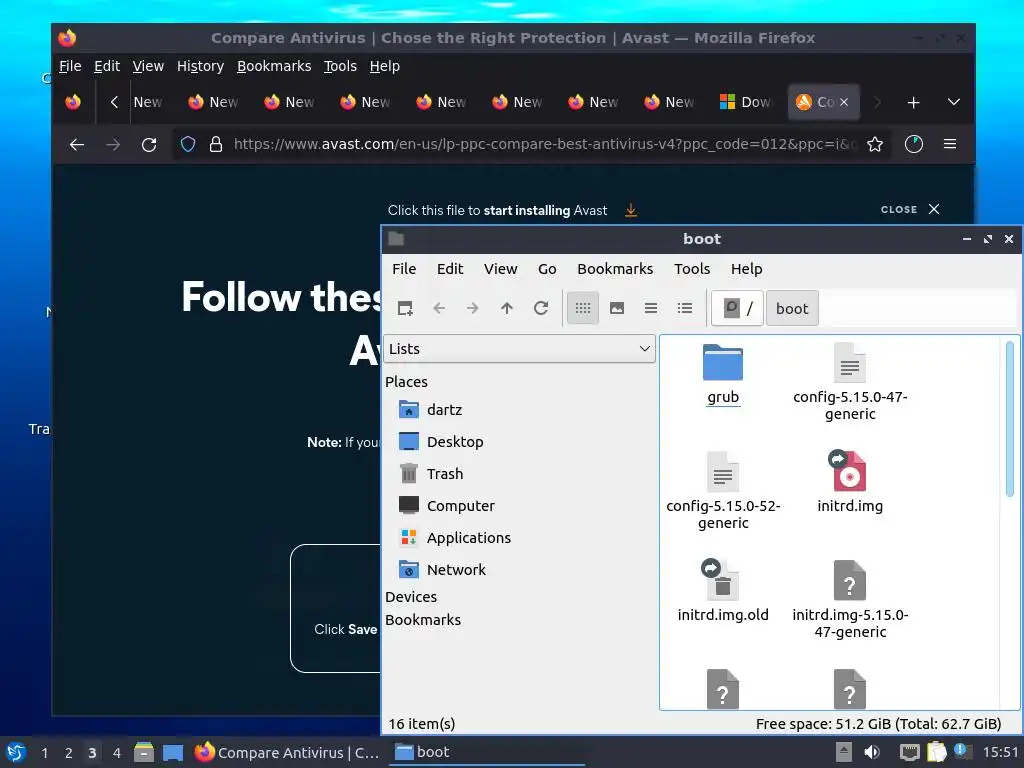Screen dimensions: 1024x768
Task: Open the Firefox hamburger application menu
Action: coord(950,144)
